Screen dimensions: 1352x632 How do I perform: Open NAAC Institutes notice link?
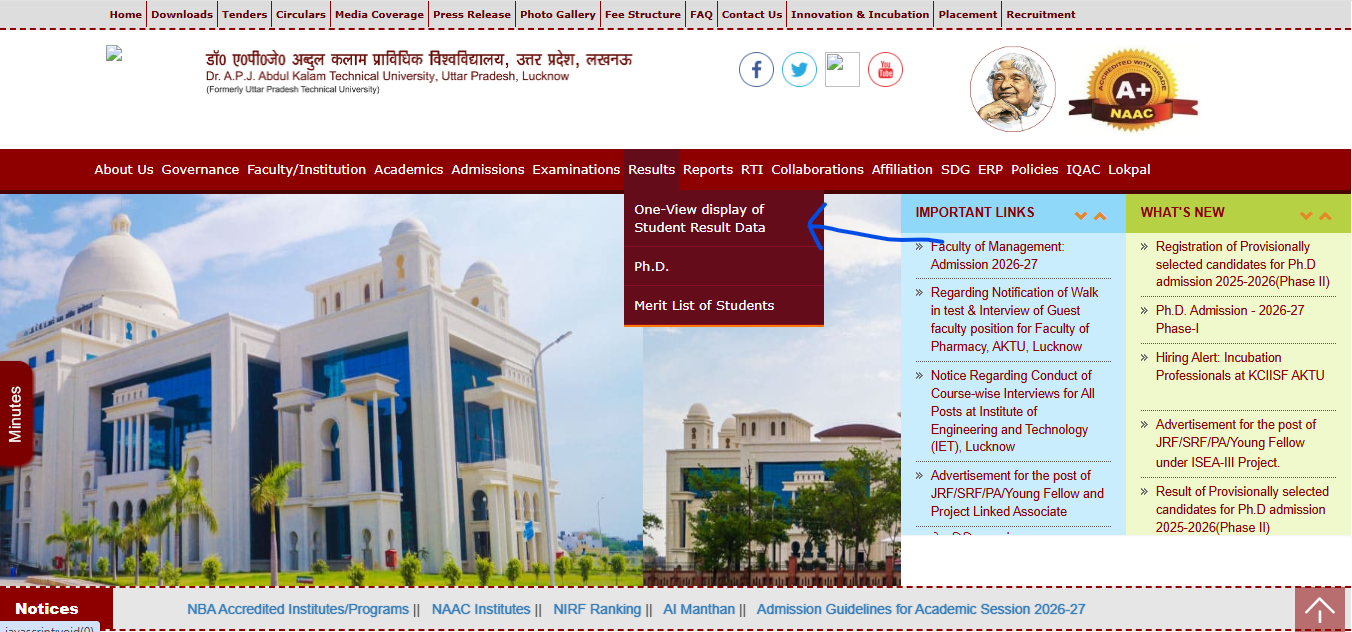[x=481, y=609]
